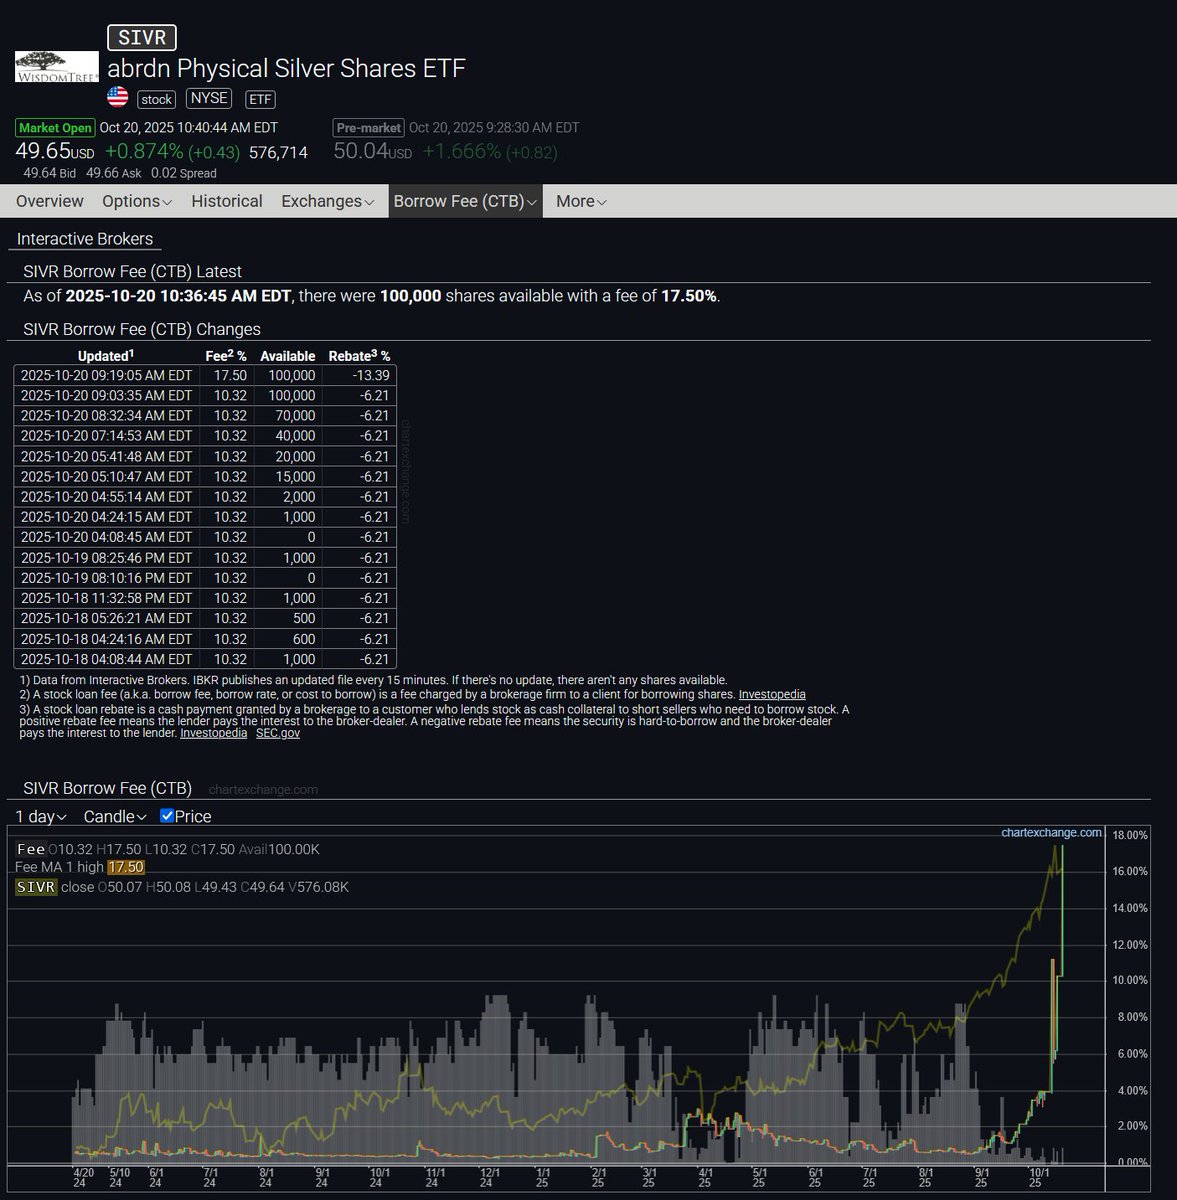
Task: Open the Candle chart type dropdown
Action: pyautogui.click(x=115, y=816)
